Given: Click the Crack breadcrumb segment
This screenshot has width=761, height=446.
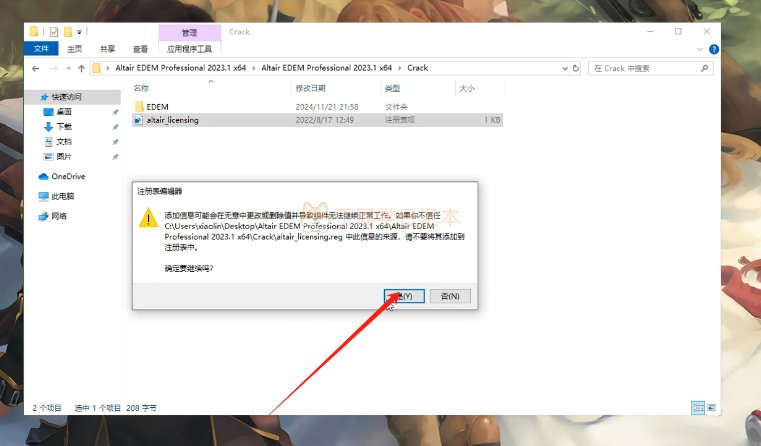Looking at the screenshot, I should 417,68.
